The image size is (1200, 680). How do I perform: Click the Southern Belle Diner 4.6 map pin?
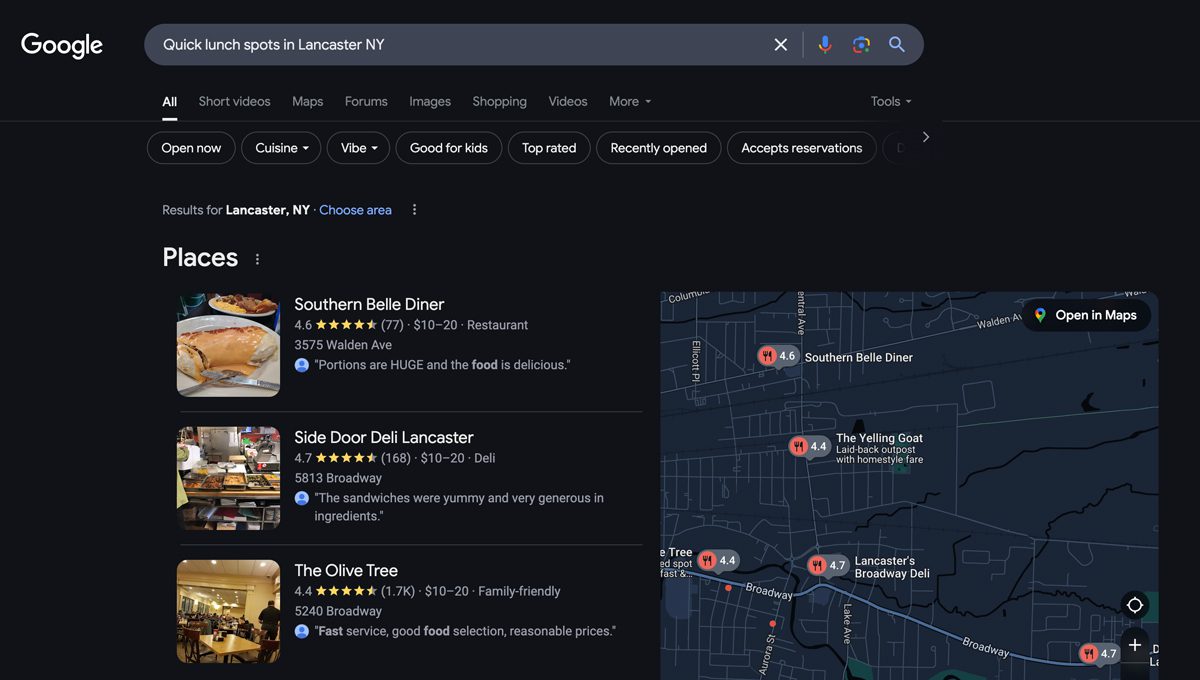click(x=778, y=357)
